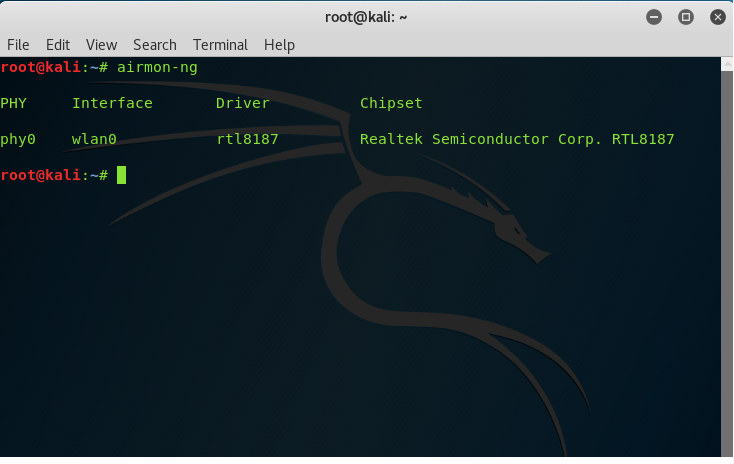Click 'Realtek Semiconductor Corp. RTL8187' chipset text

(517, 139)
